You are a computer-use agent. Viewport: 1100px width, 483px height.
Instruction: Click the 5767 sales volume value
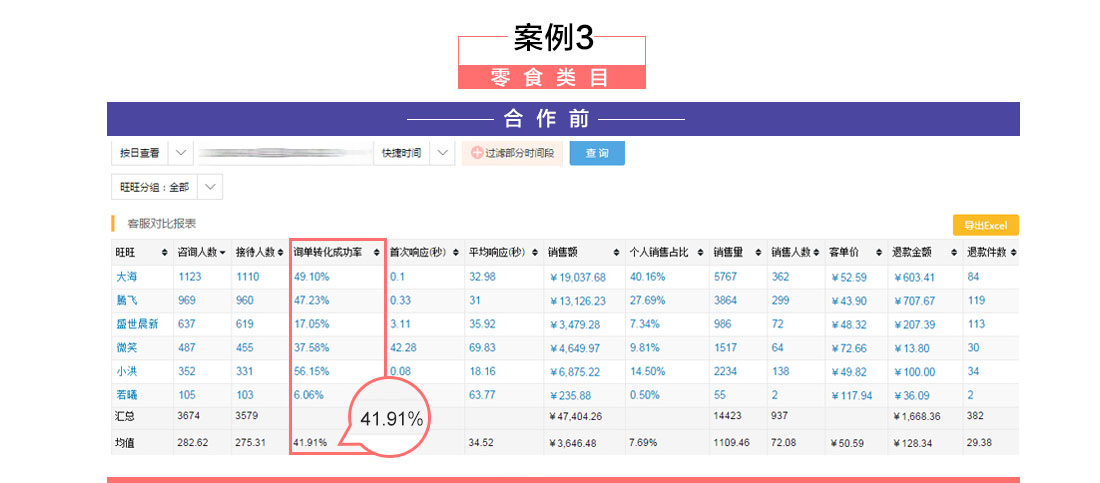click(725, 277)
